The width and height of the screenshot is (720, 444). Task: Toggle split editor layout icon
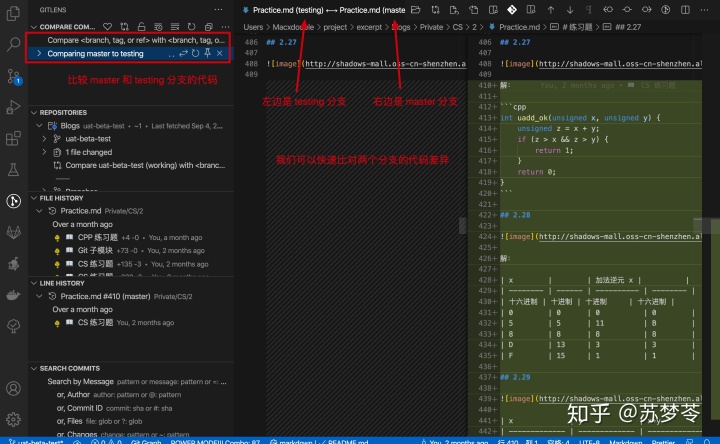click(x=685, y=10)
